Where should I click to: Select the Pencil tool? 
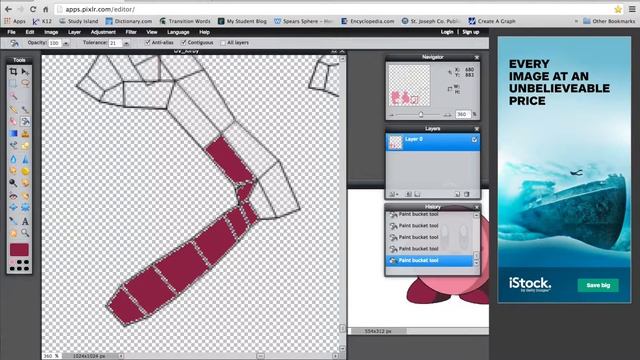[13, 109]
